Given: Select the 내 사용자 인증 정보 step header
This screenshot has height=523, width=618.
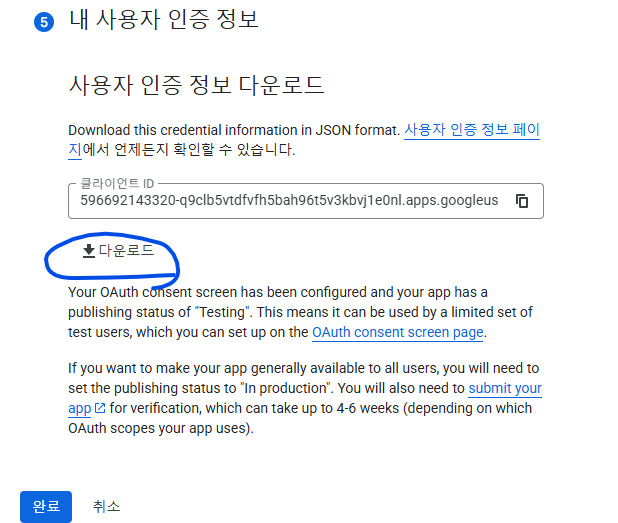Looking at the screenshot, I should point(164,19).
